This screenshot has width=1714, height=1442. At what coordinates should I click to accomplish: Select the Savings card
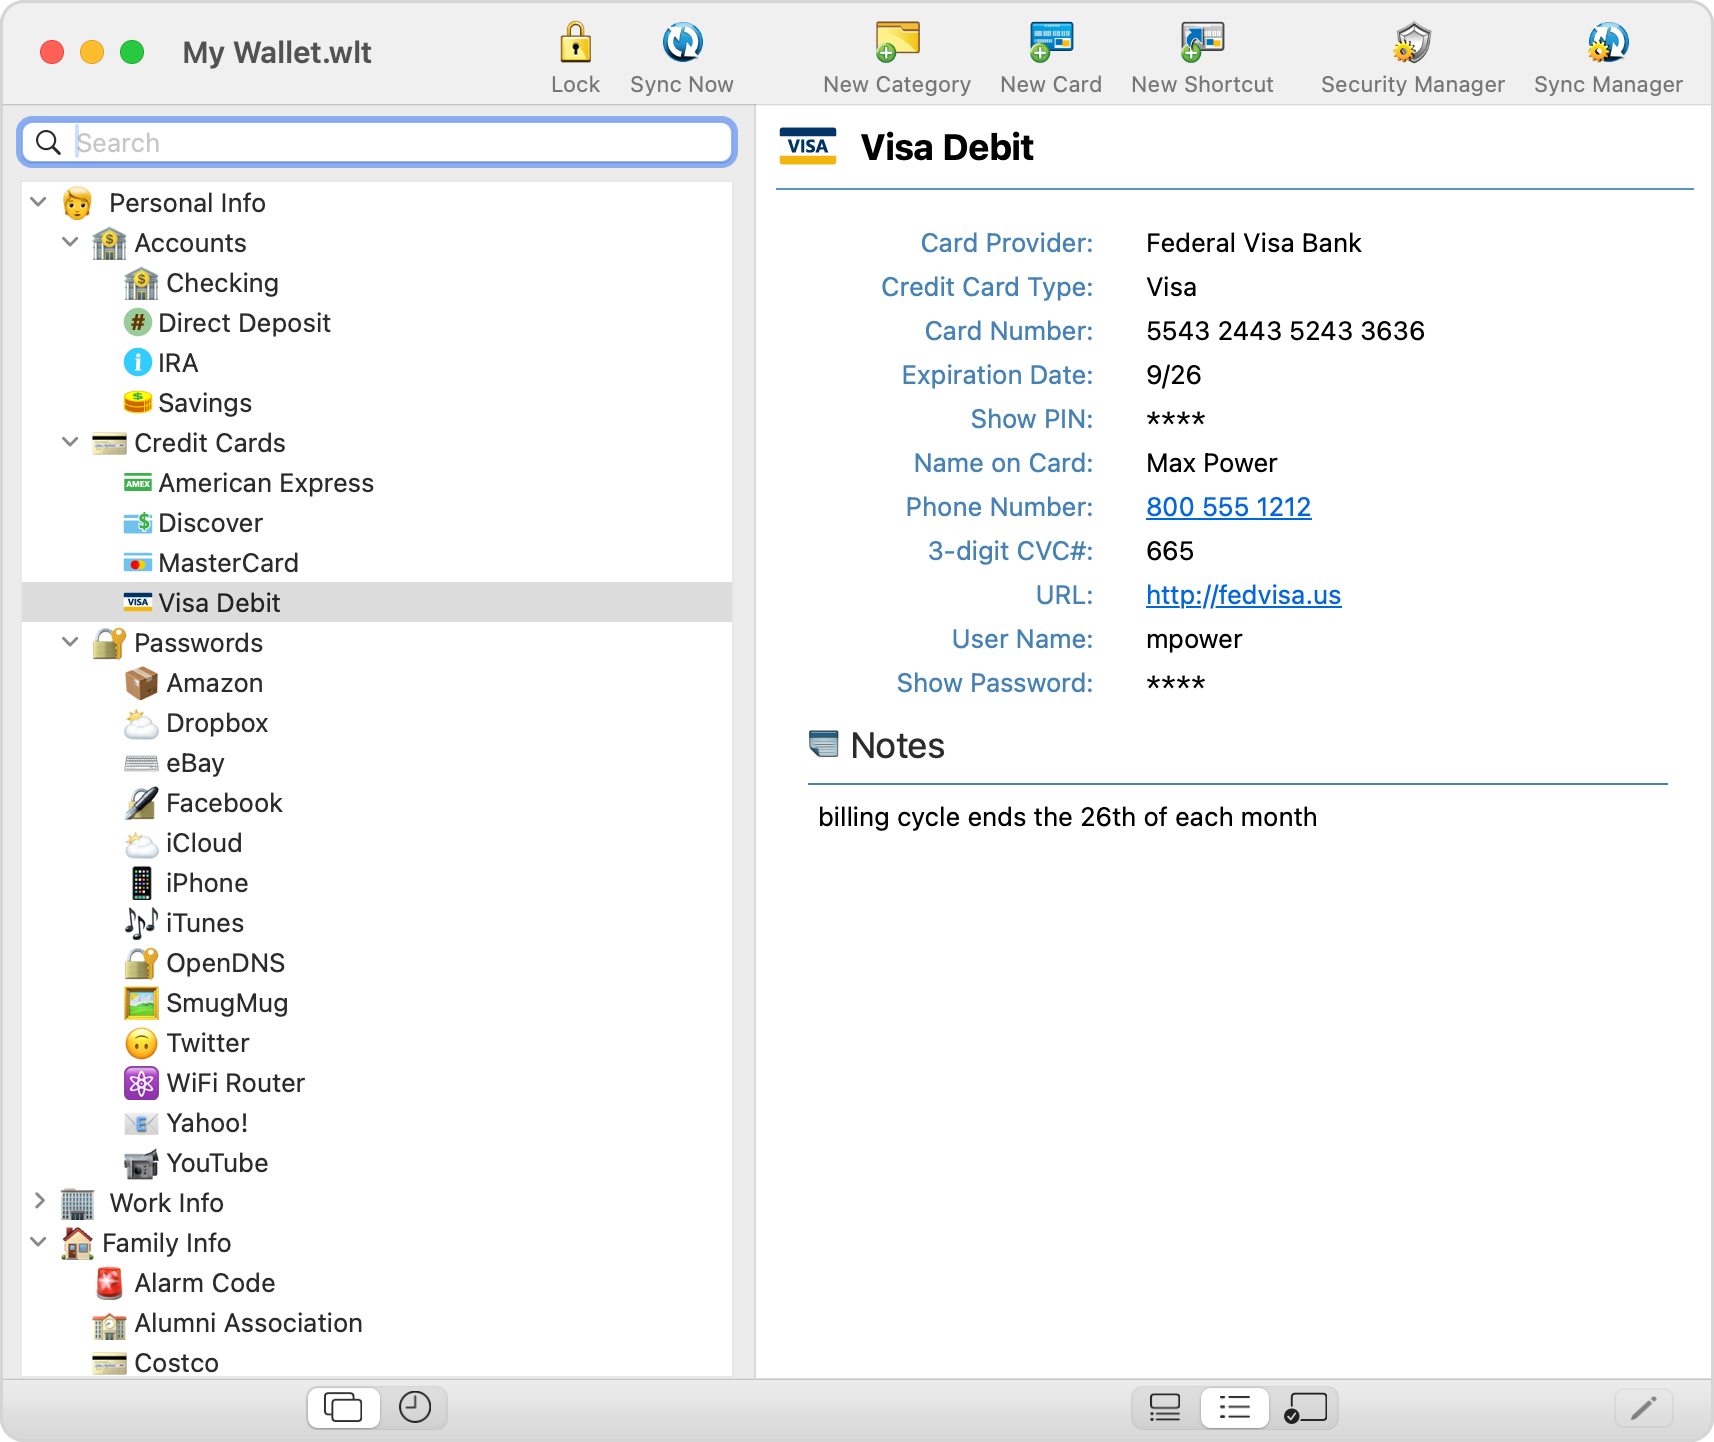point(377,403)
